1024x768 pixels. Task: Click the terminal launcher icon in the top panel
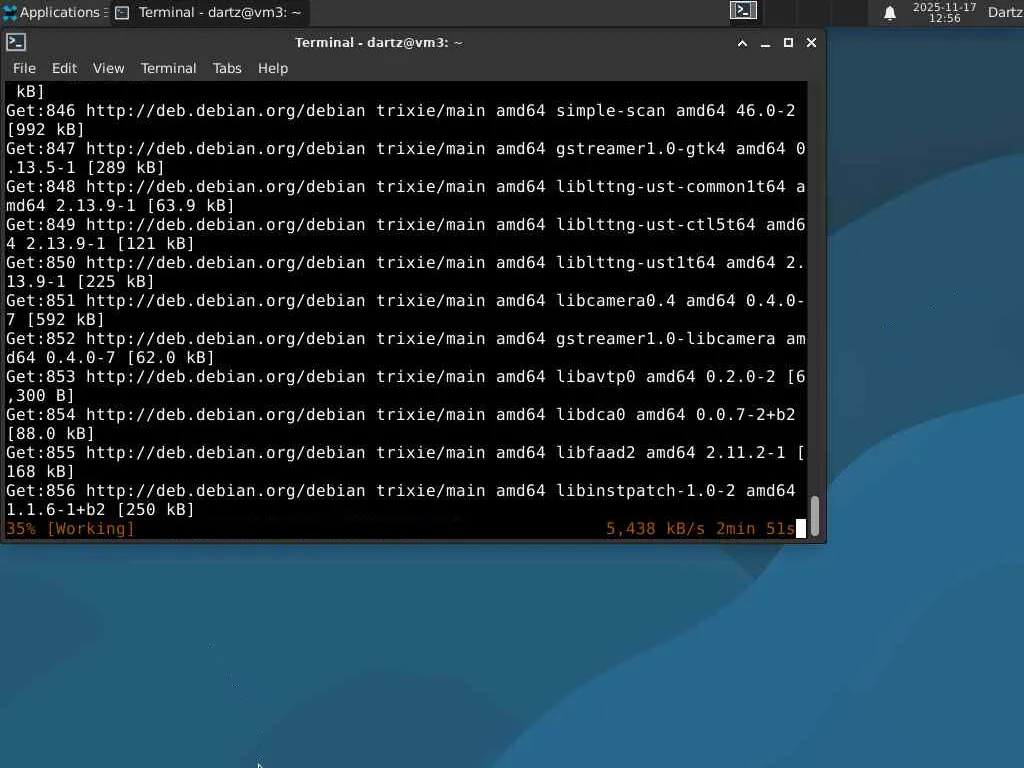point(743,10)
